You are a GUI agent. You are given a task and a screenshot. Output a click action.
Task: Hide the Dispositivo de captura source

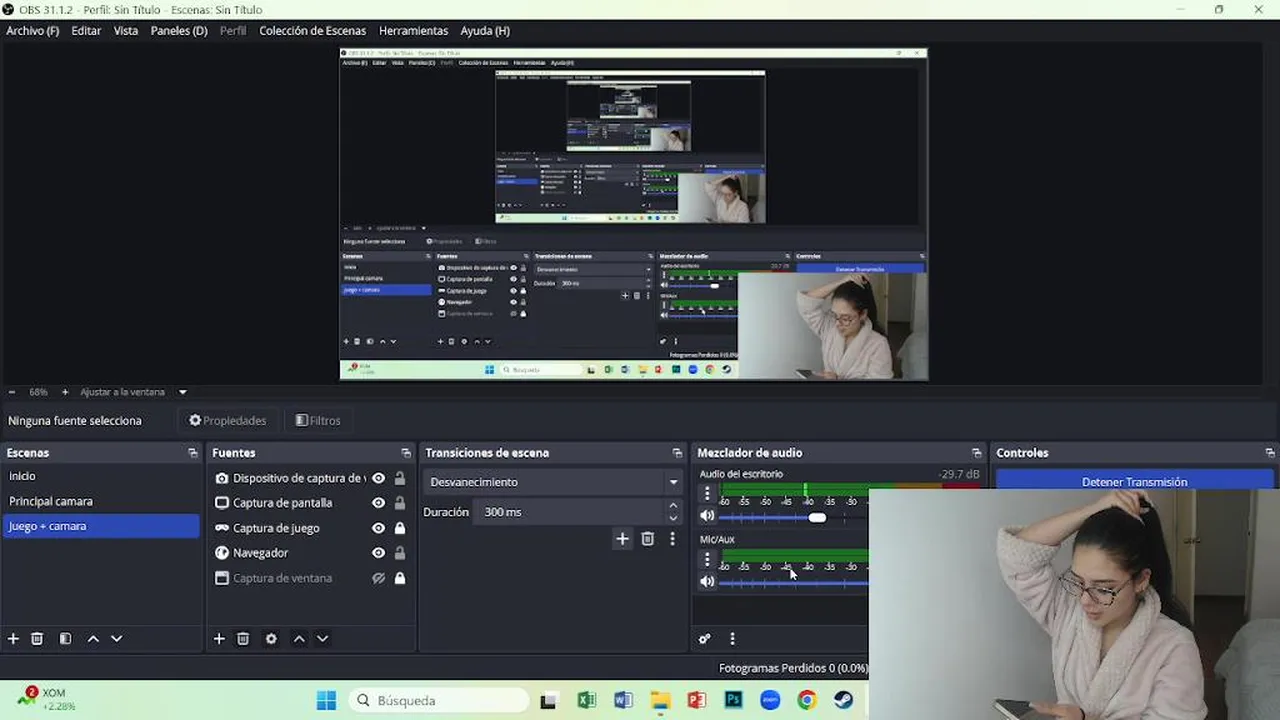pyautogui.click(x=378, y=478)
